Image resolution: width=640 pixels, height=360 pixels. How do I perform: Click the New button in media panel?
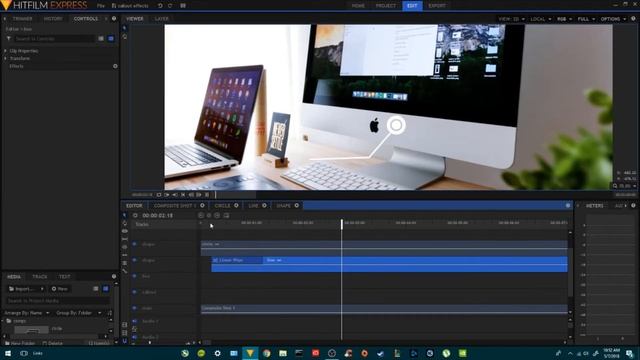point(60,289)
